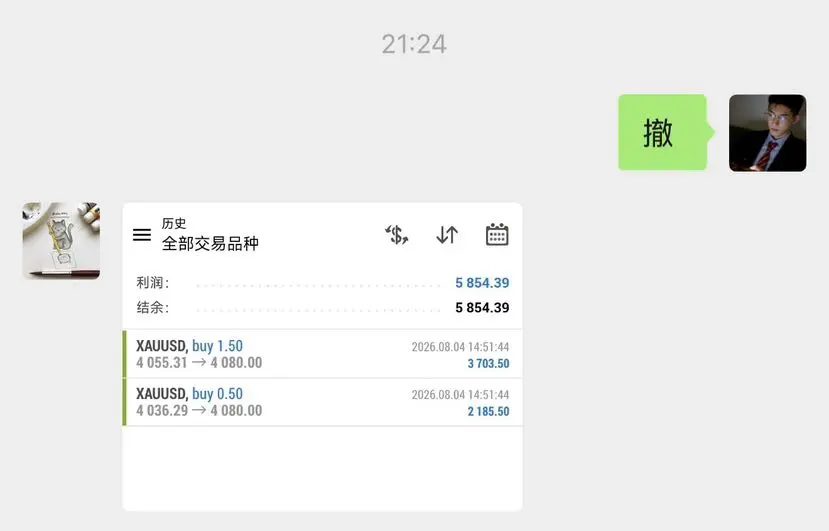Tap the empty area of the history screenshot
Image resolution: width=829 pixels, height=531 pixels.
pyautogui.click(x=323, y=468)
